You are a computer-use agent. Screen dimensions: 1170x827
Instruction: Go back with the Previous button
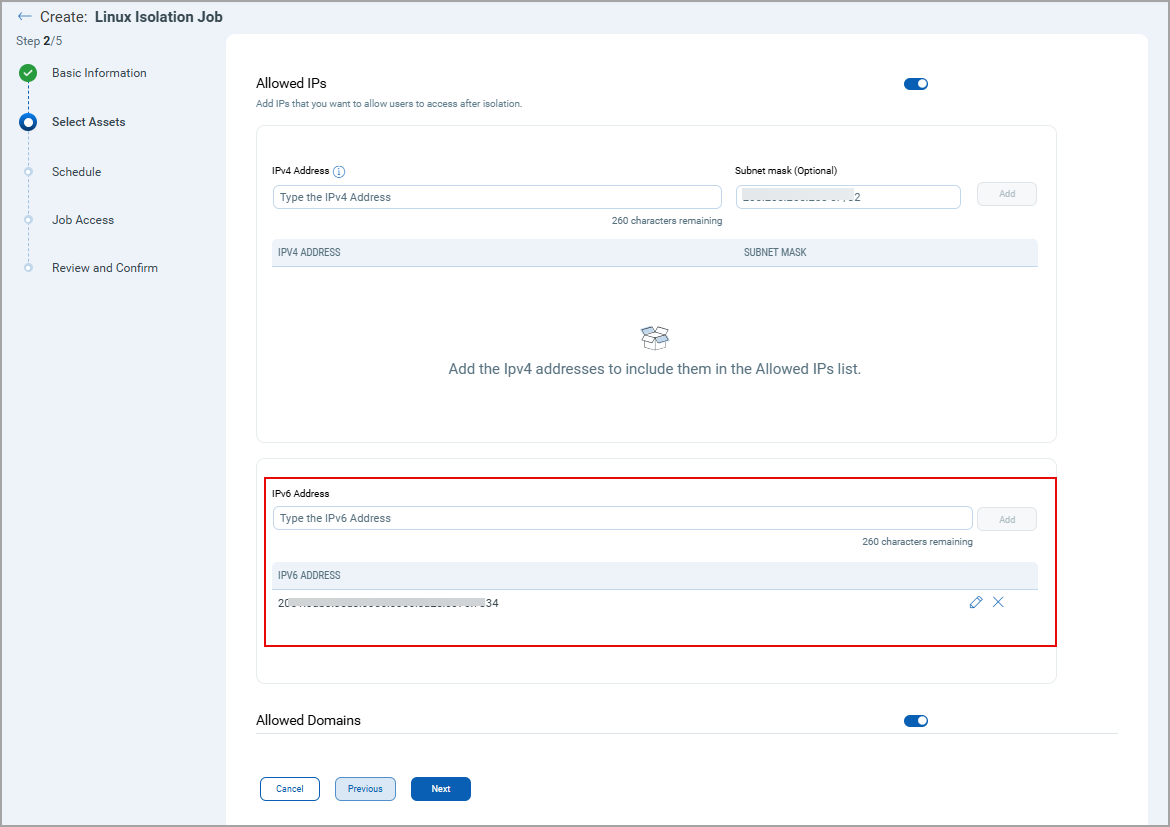[x=365, y=789]
